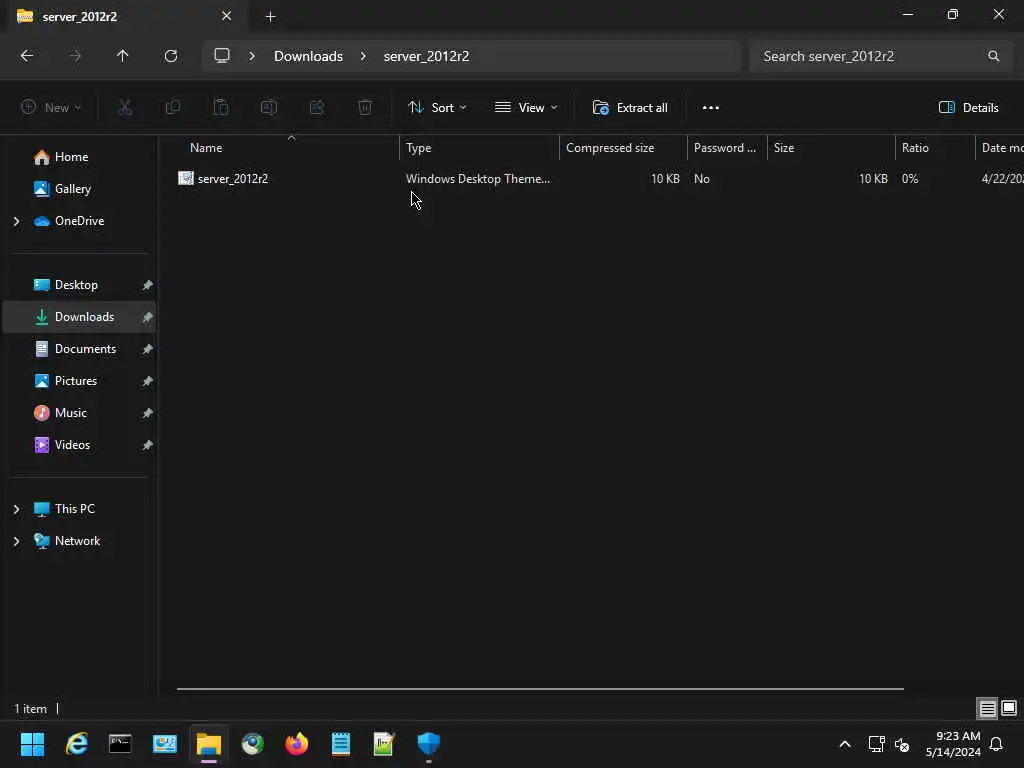This screenshot has width=1024, height=768.
Task: Click Downloads in the address breadcrumb
Action: click(308, 56)
